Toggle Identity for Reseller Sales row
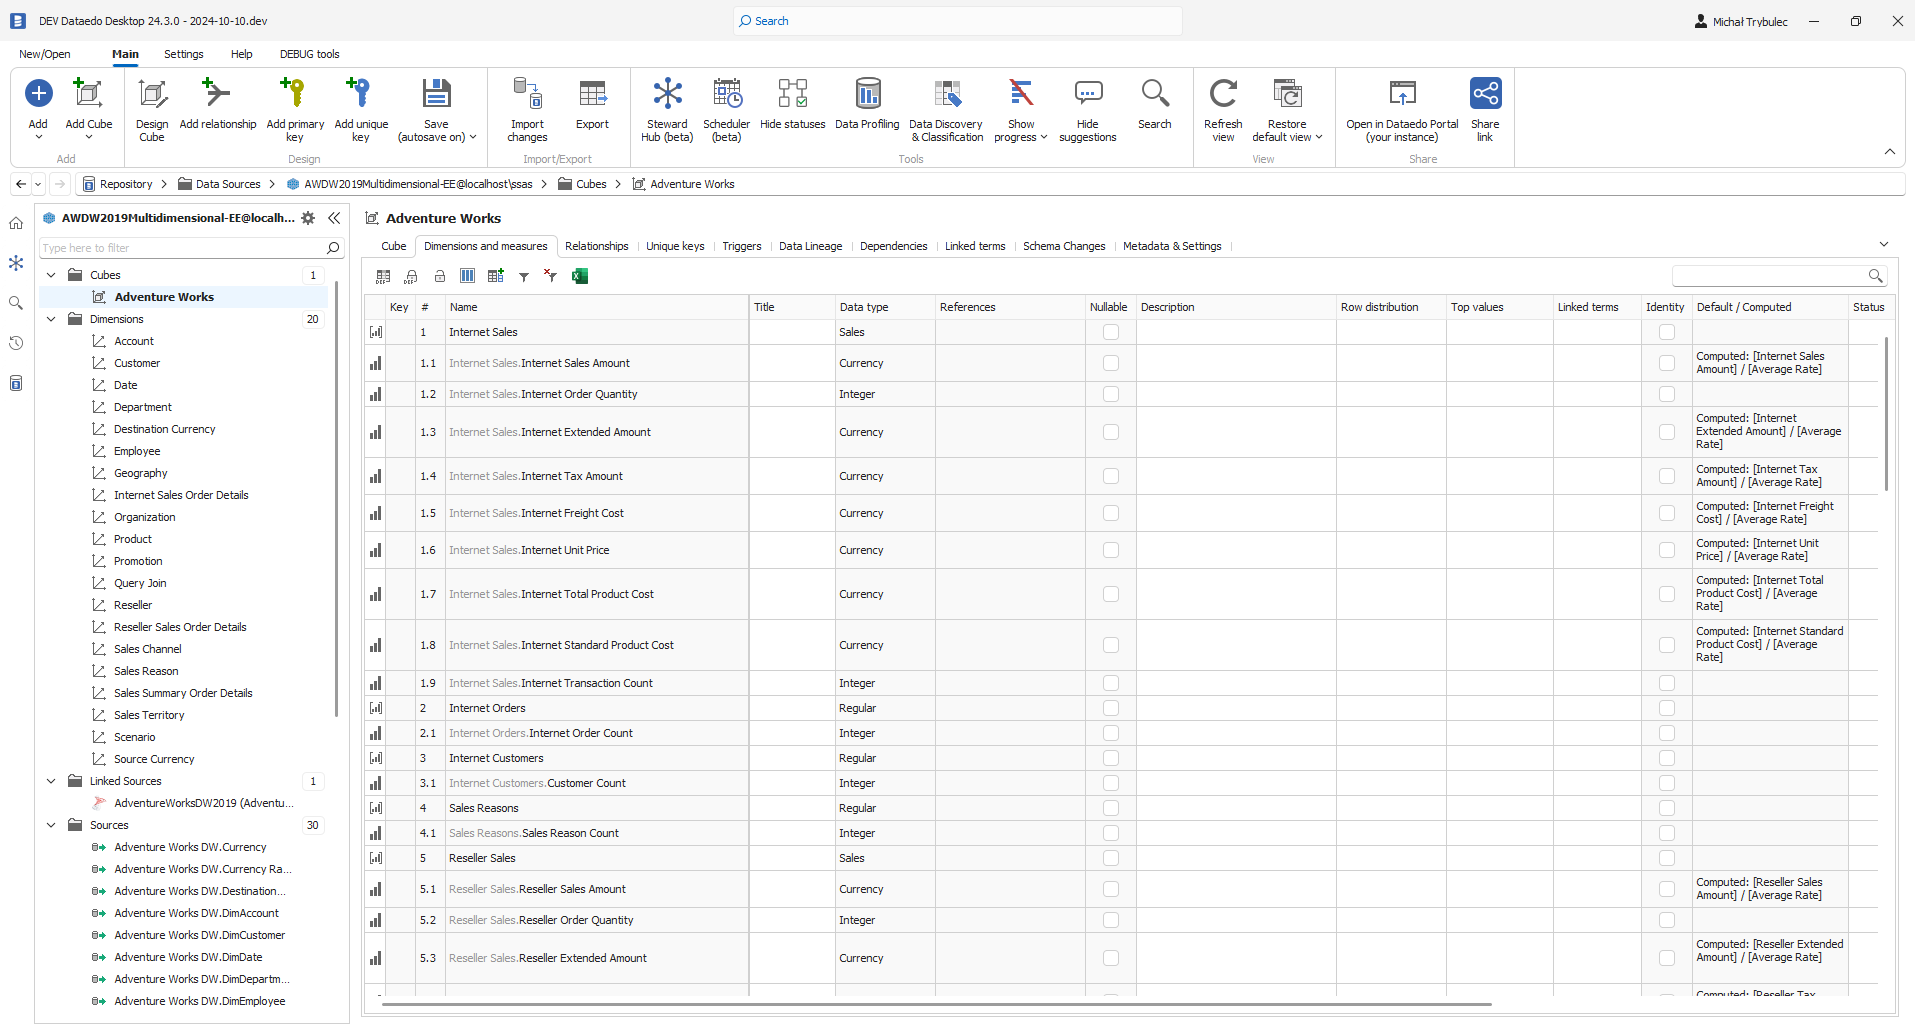The image size is (1915, 1026). tap(1666, 858)
